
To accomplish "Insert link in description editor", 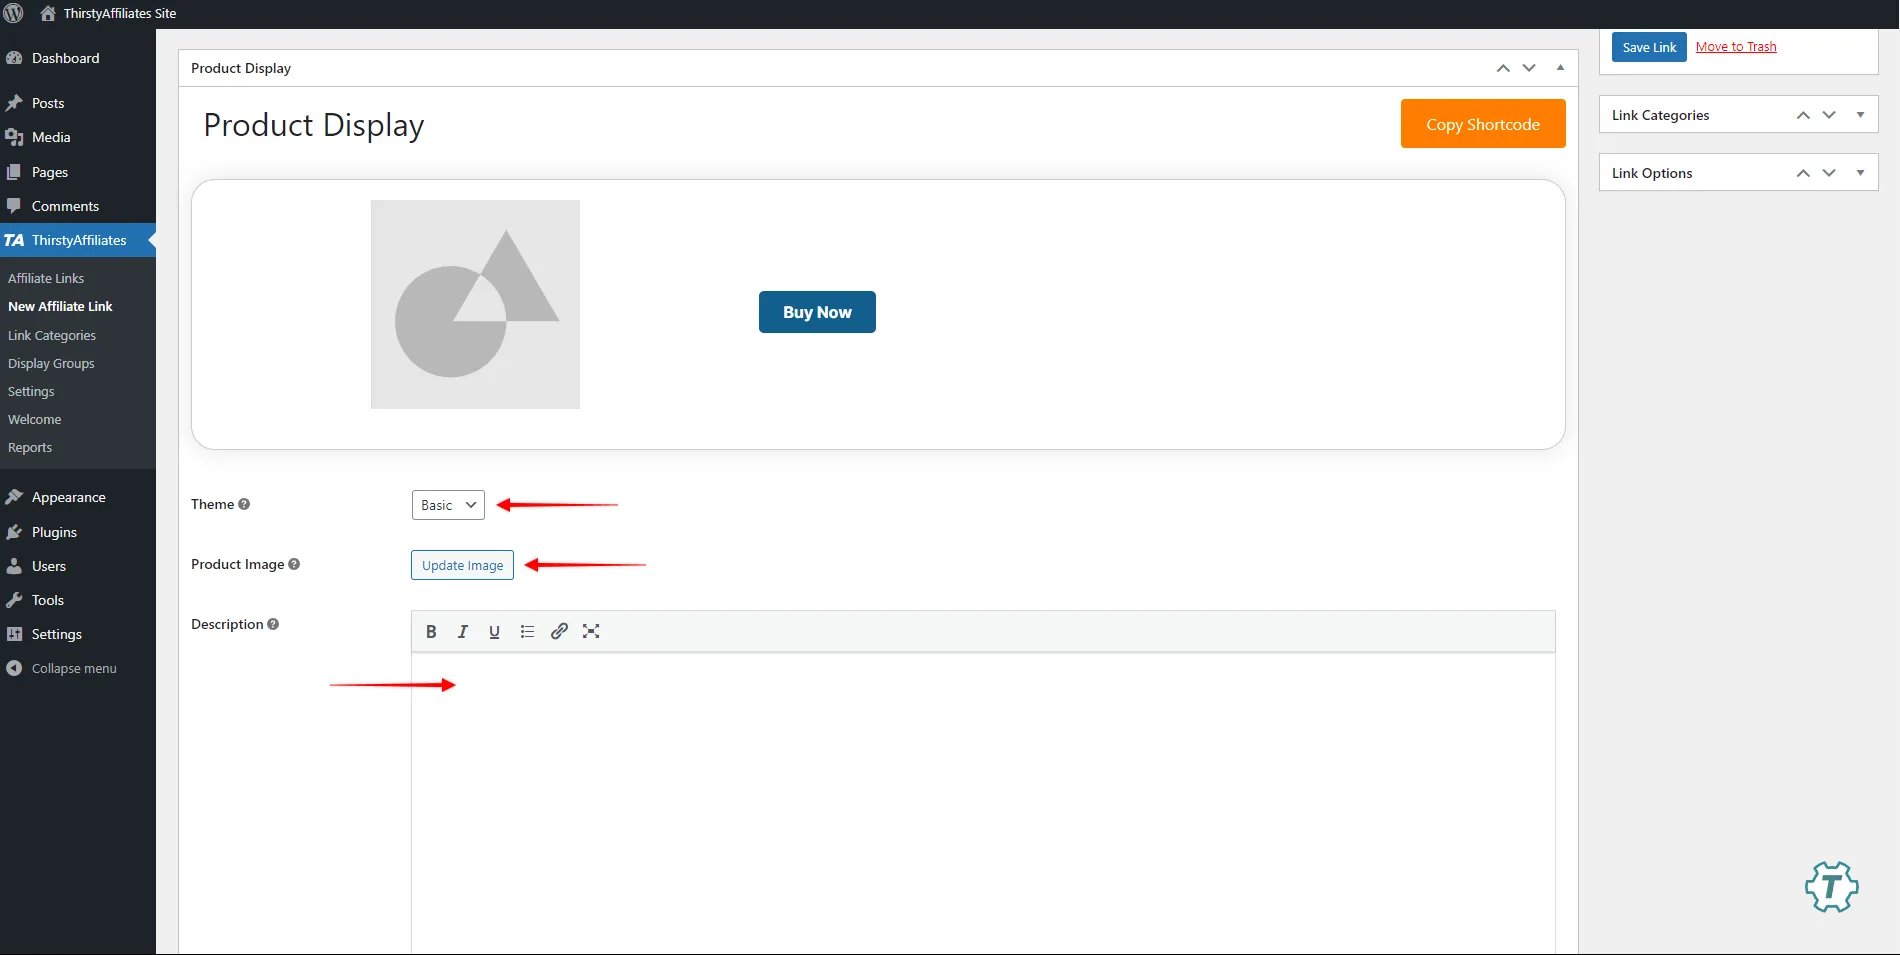I will click(x=559, y=631).
